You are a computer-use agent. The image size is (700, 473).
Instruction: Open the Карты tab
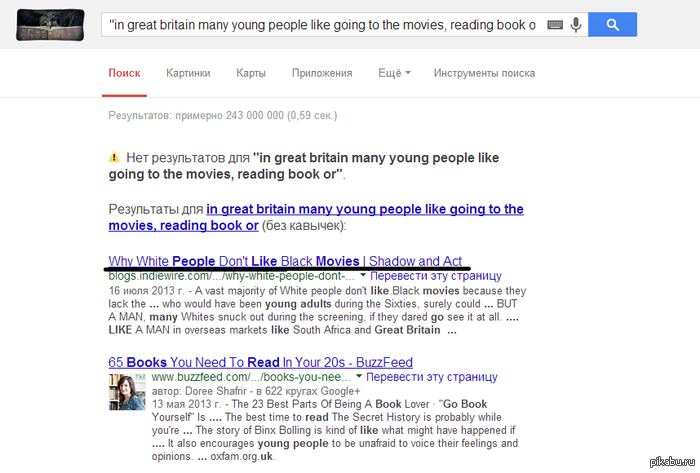click(x=250, y=73)
